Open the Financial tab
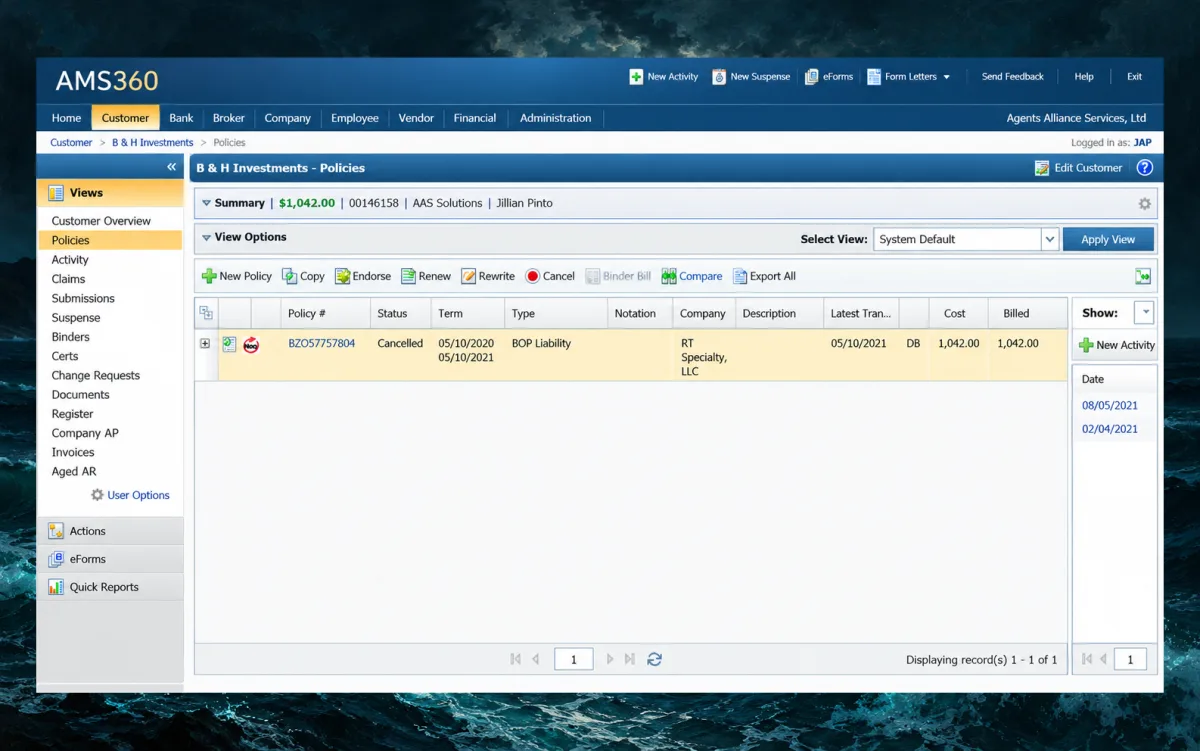The width and height of the screenshot is (1200, 751). point(475,118)
